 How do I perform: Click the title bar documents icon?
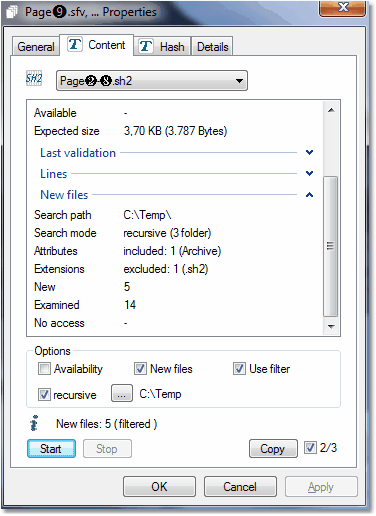click(x=12, y=11)
